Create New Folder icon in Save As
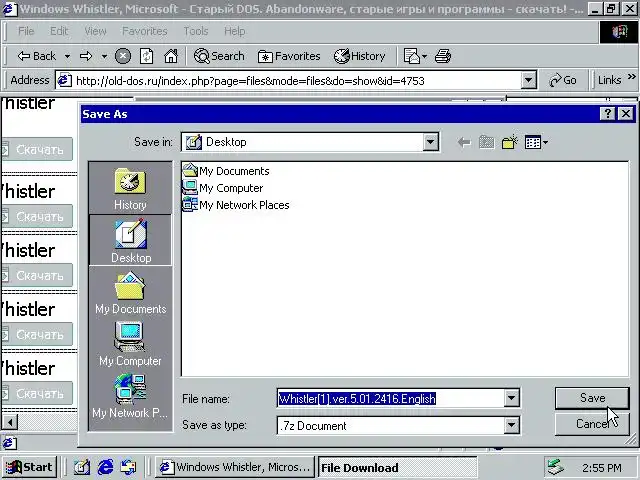The width and height of the screenshot is (640, 480). point(510,142)
